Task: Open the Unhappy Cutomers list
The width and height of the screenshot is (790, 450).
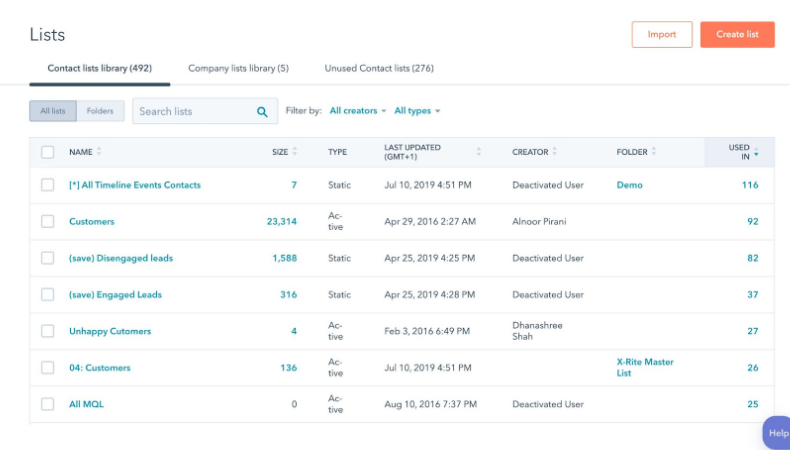Action: point(110,331)
